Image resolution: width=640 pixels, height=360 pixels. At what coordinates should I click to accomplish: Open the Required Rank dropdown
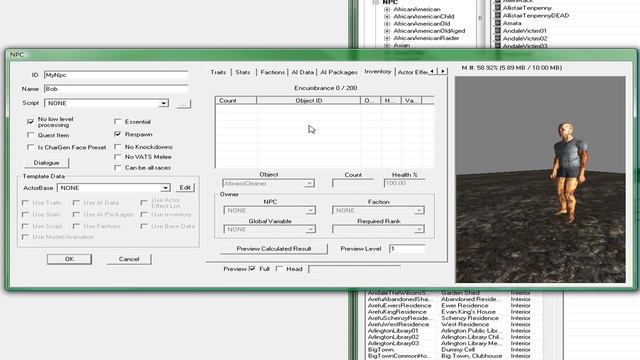point(419,229)
